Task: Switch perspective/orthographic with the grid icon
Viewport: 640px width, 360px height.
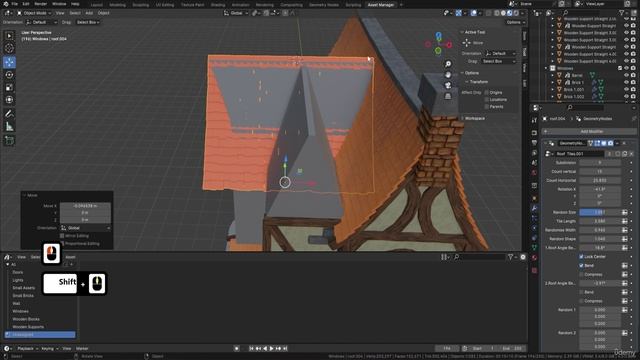Action: (448, 96)
